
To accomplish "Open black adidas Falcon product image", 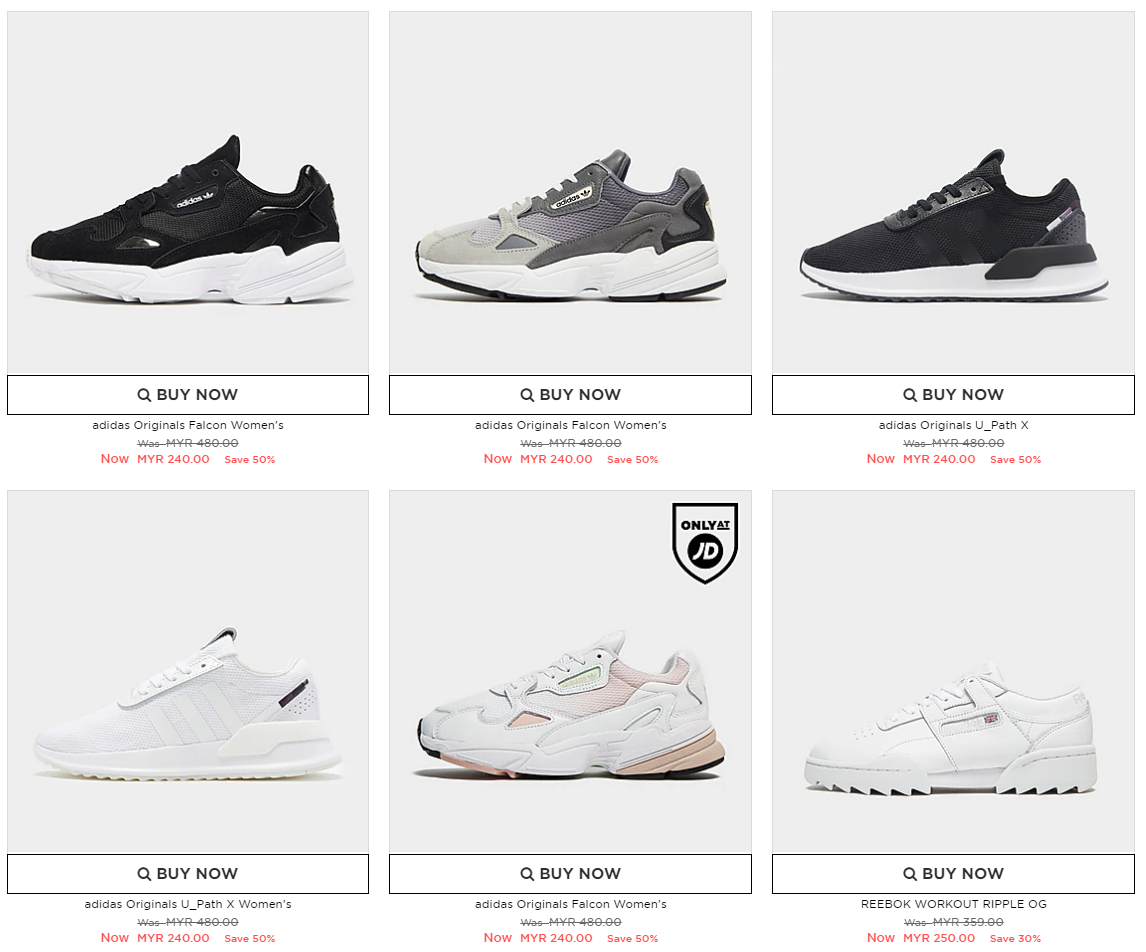I will 188,193.
